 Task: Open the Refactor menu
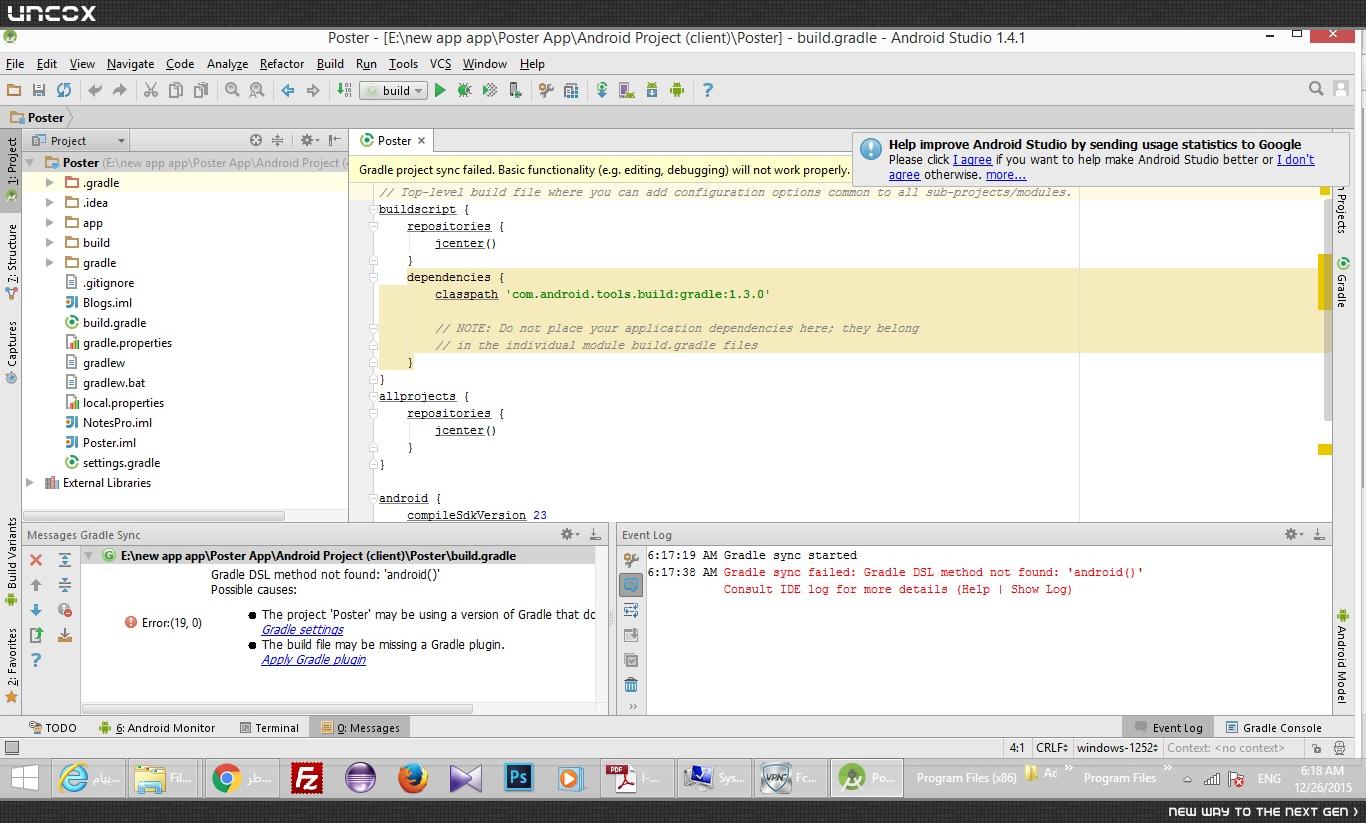click(x=282, y=64)
